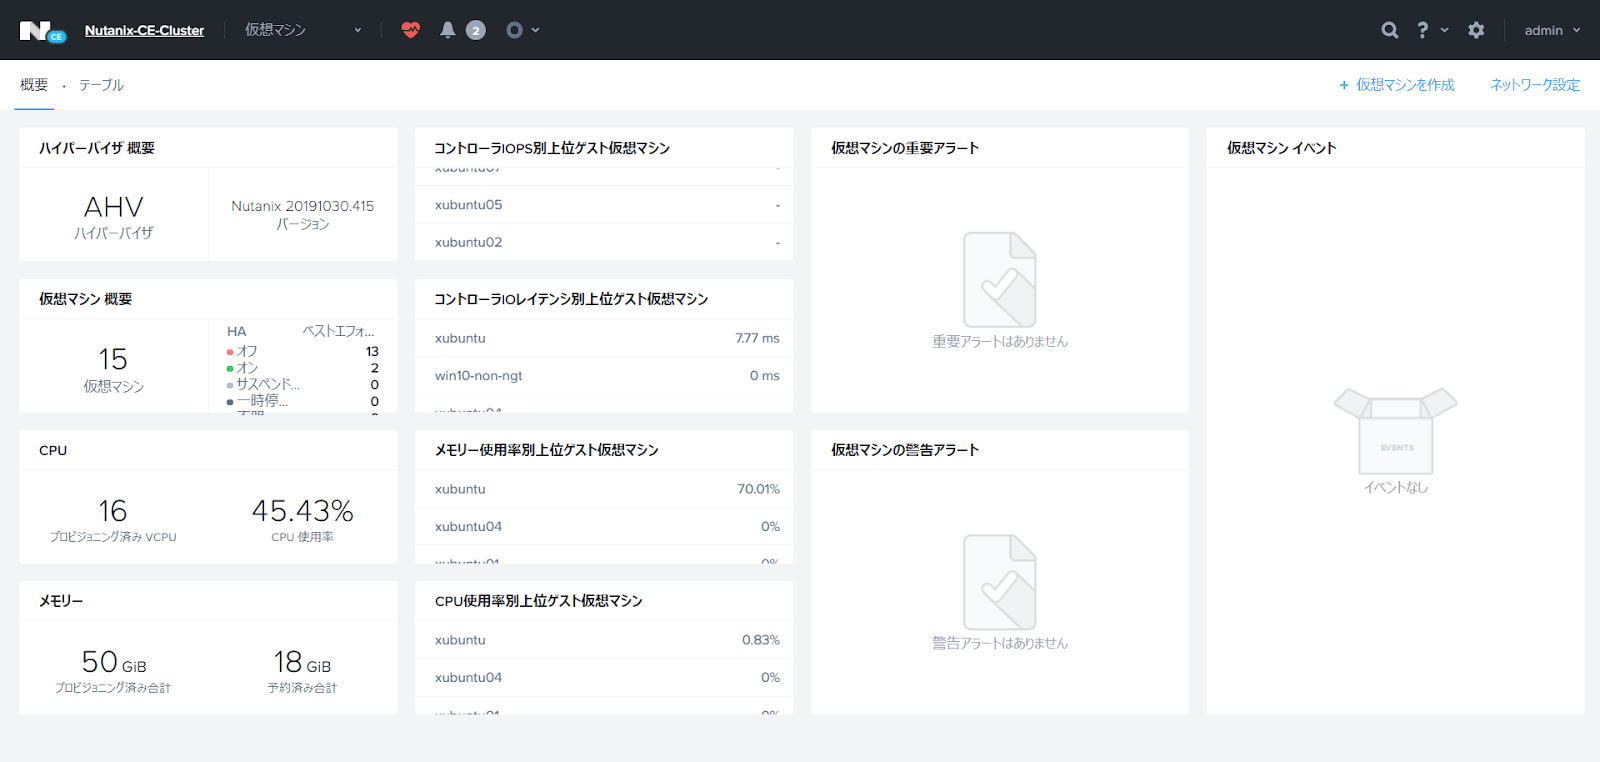Click the 70.01% memory usage value

758,489
